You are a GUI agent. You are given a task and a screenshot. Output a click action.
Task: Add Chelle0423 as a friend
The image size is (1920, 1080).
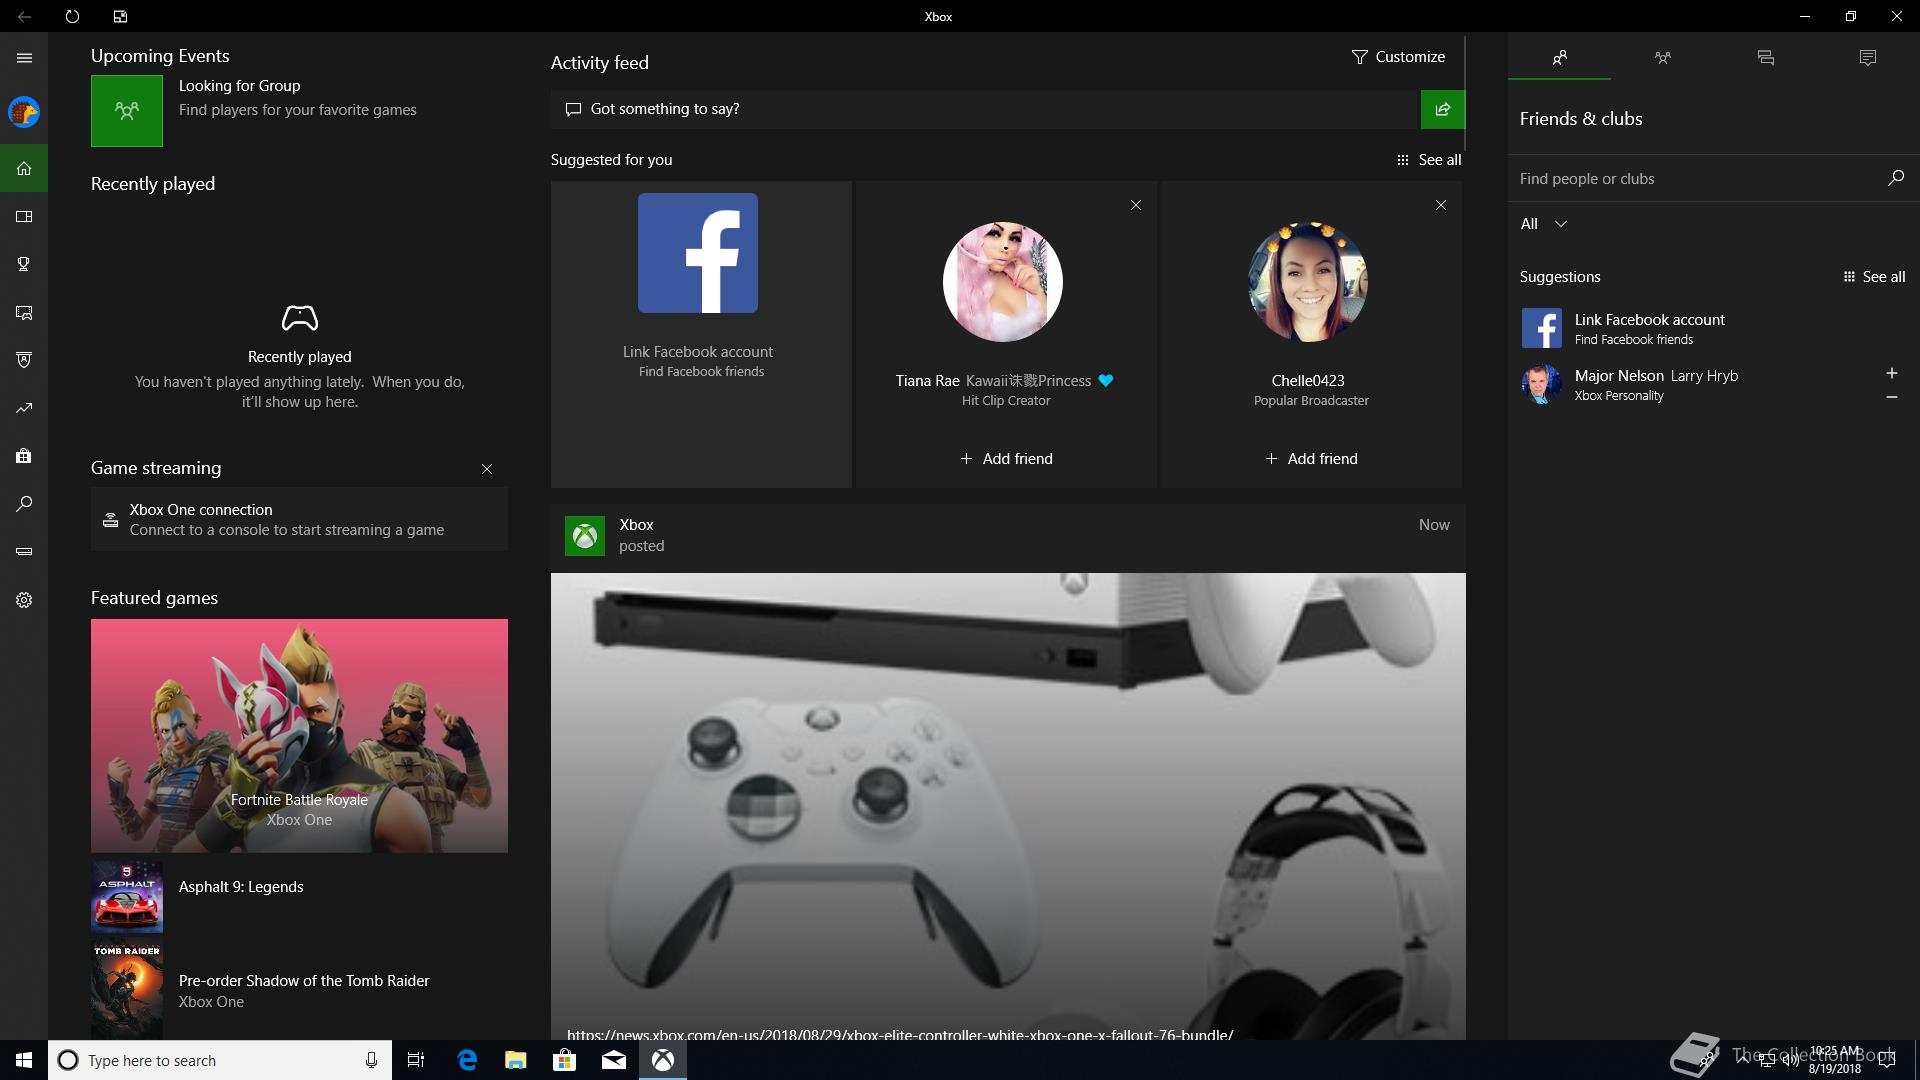[x=1311, y=459]
